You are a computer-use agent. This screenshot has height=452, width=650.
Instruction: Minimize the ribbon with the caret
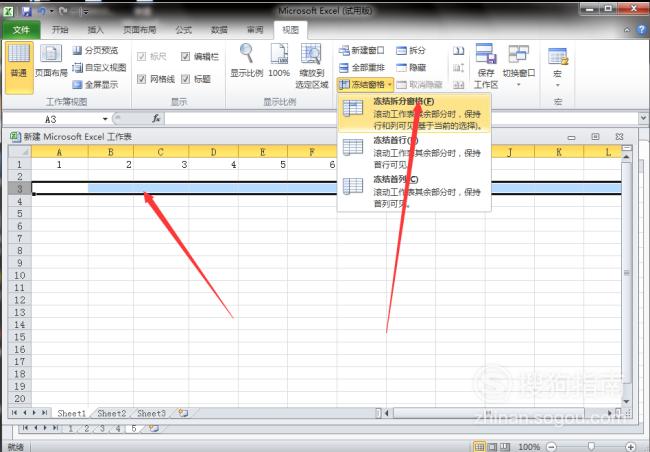click(627, 30)
